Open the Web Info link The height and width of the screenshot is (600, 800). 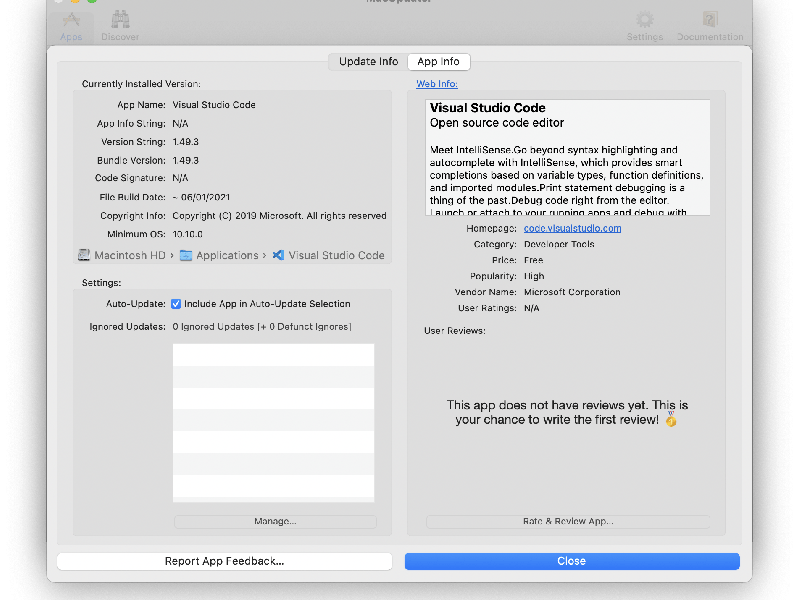pos(437,84)
